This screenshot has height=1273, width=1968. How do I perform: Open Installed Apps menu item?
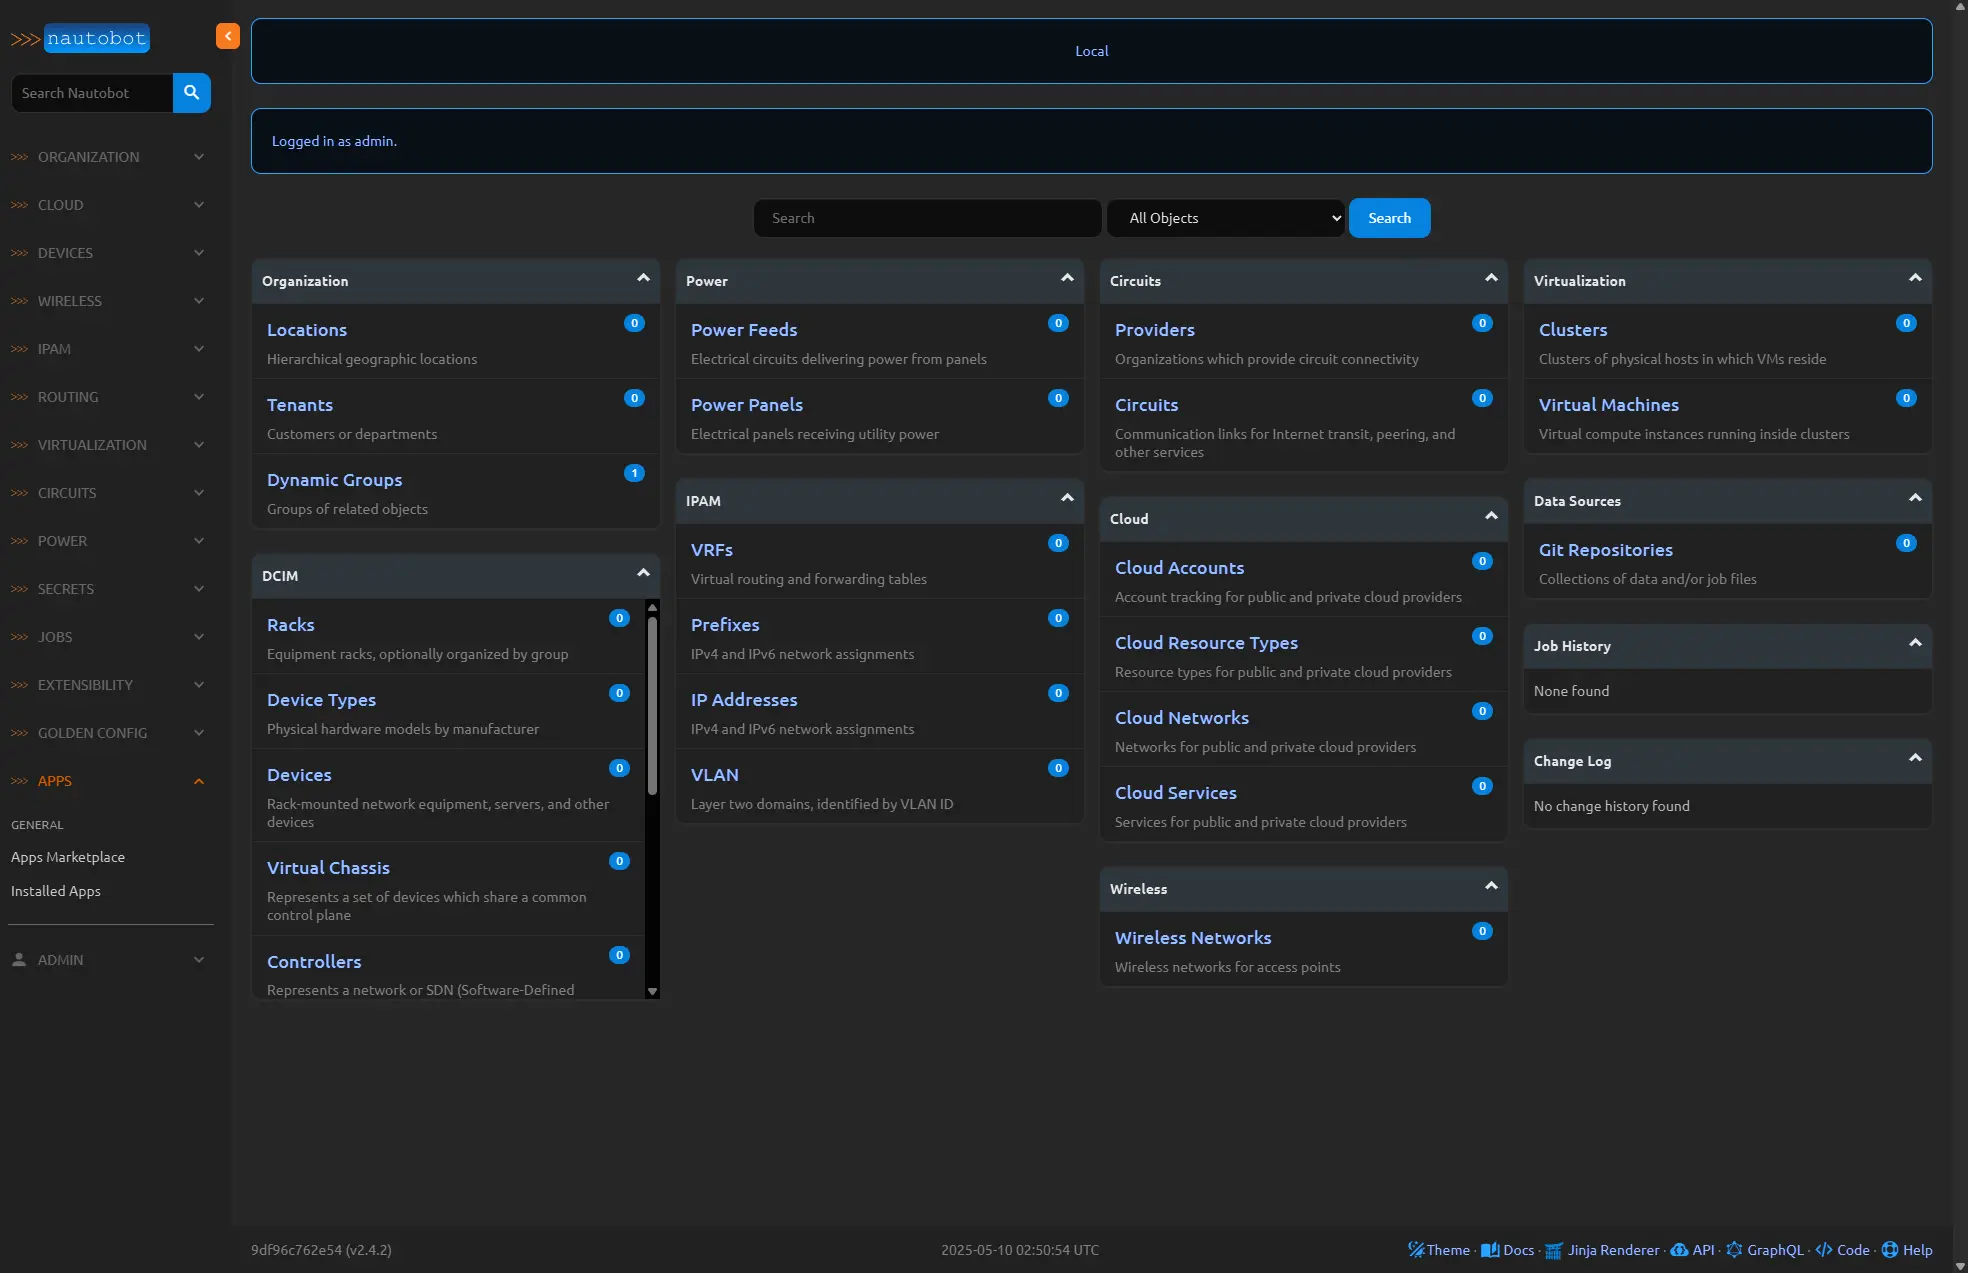coord(56,891)
